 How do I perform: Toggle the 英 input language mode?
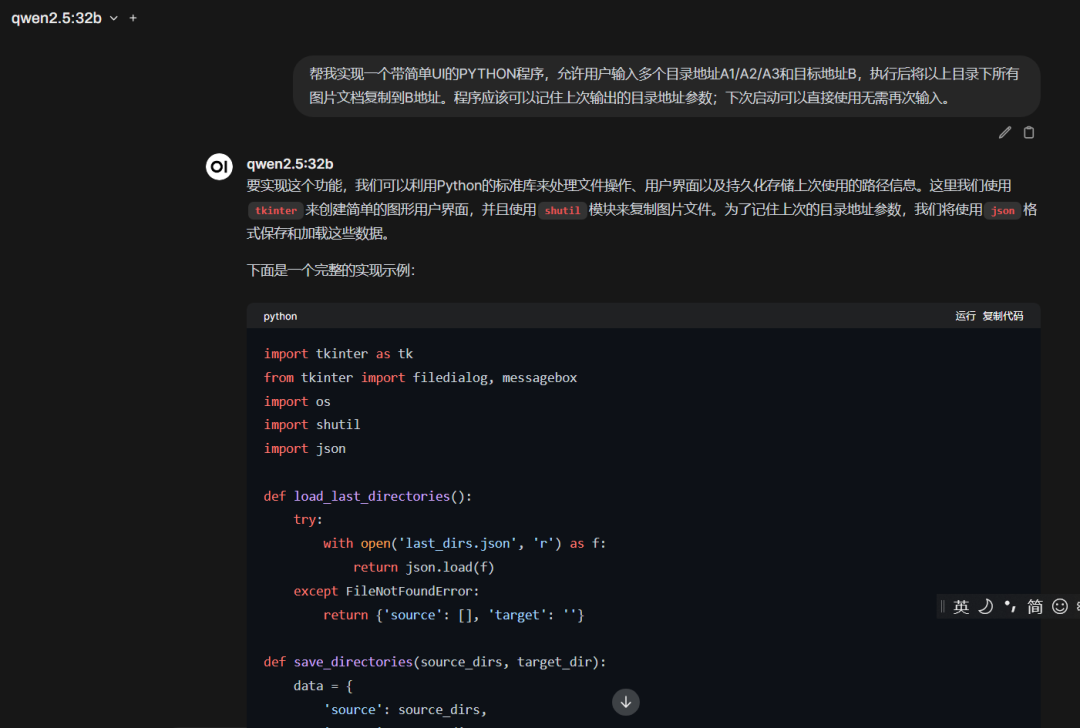pyautogui.click(x=961, y=606)
